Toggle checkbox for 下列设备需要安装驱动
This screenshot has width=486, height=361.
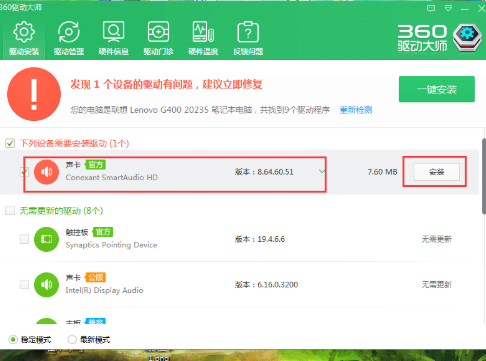pyautogui.click(x=10, y=143)
